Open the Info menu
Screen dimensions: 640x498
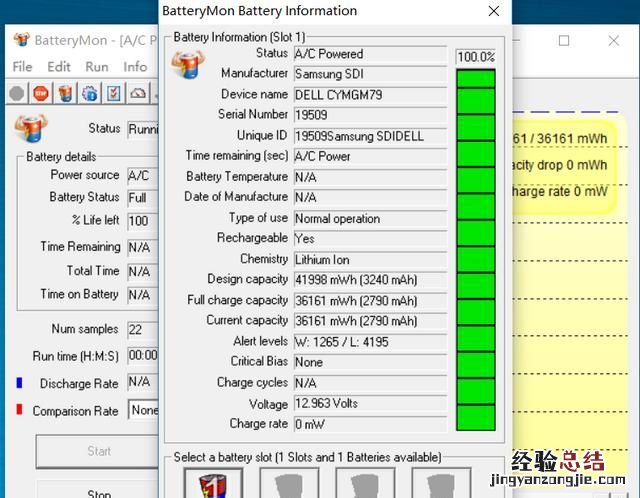click(x=135, y=67)
